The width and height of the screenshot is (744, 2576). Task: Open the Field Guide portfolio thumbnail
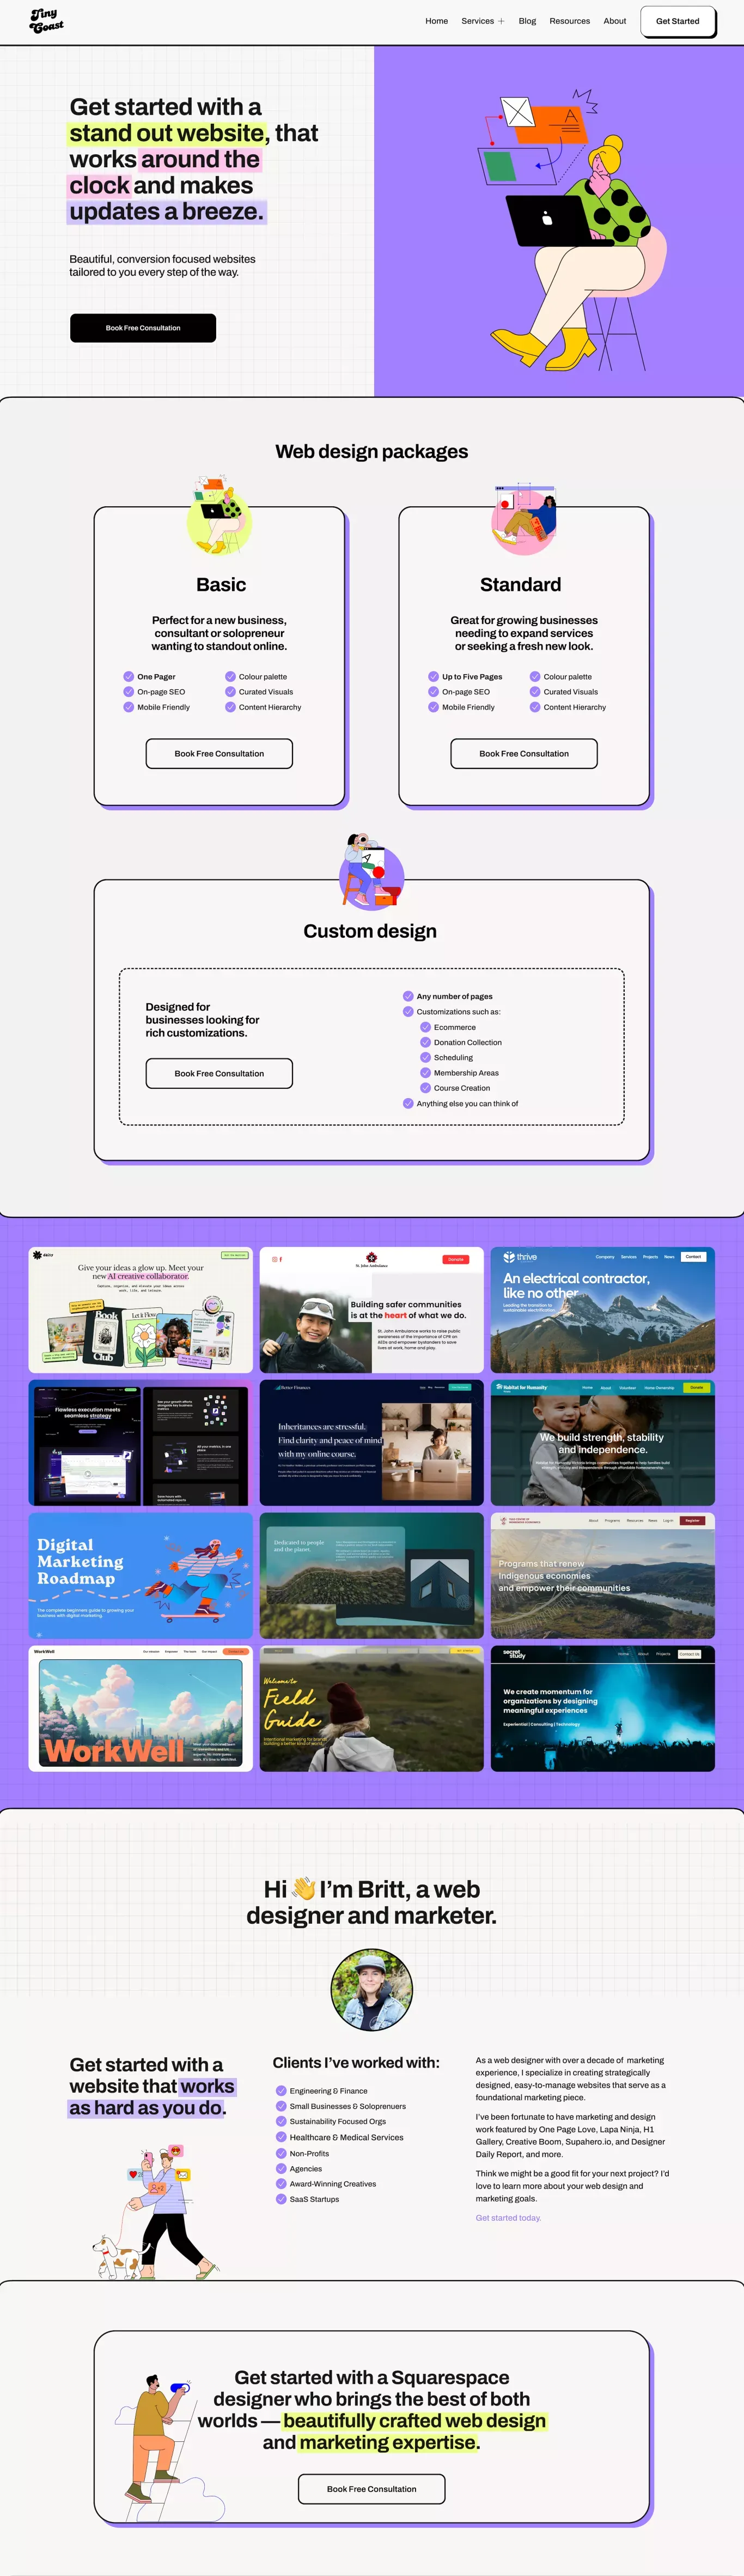coord(371,1709)
